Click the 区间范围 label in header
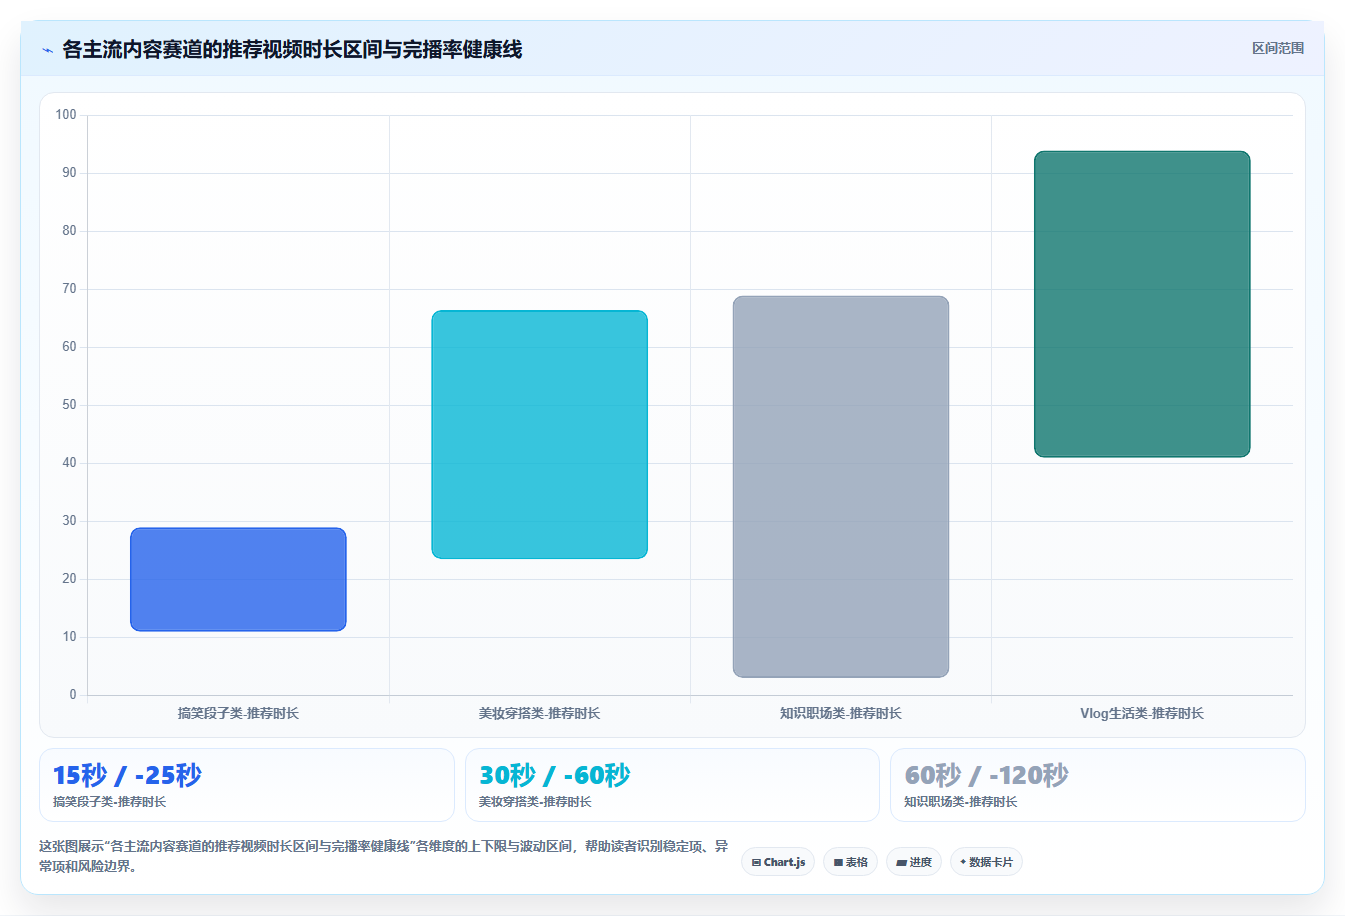Viewport: 1345px width, 916px height. point(1278,48)
